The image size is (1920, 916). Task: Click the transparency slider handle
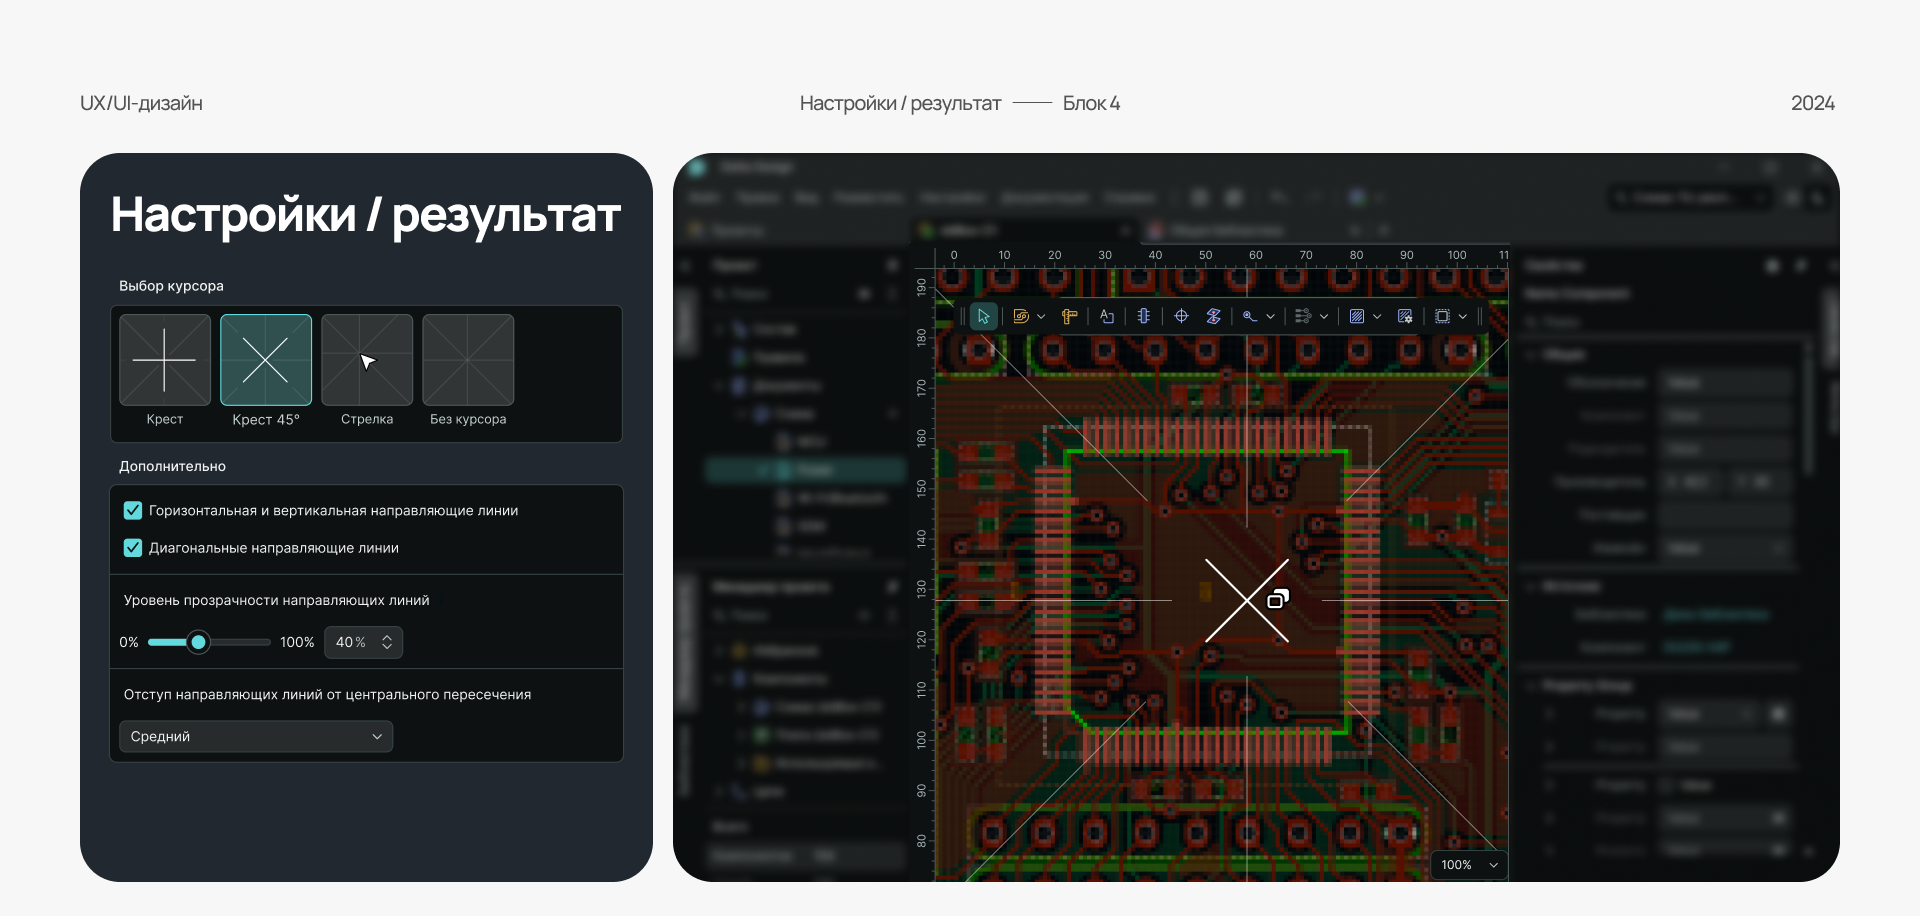click(x=198, y=642)
